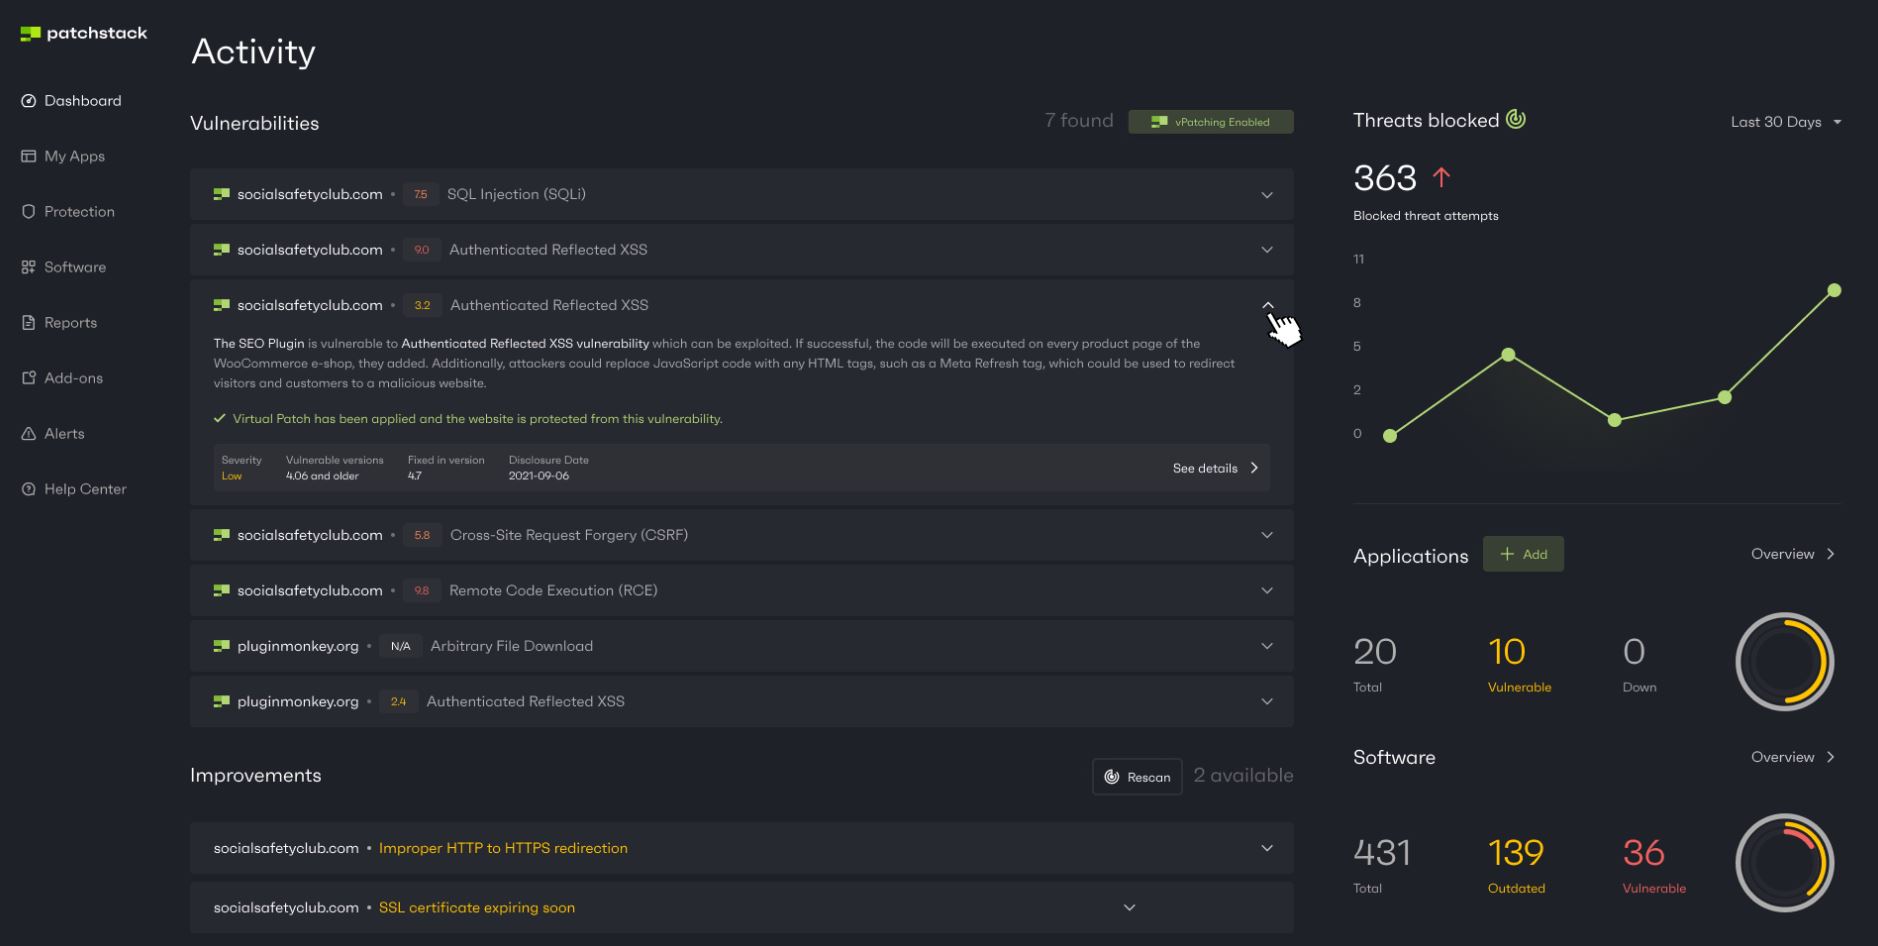The image size is (1878, 946).
Task: Navigate to Software section
Action: (x=64, y=267)
